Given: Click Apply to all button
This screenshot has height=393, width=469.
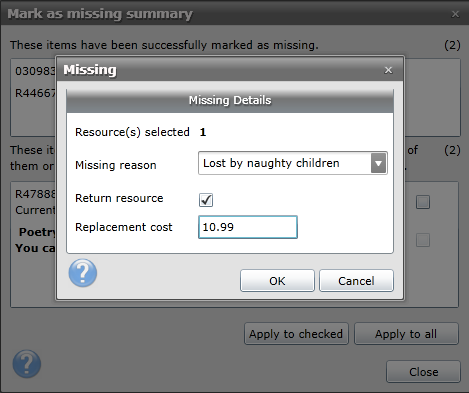Looking at the screenshot, I should tap(406, 334).
